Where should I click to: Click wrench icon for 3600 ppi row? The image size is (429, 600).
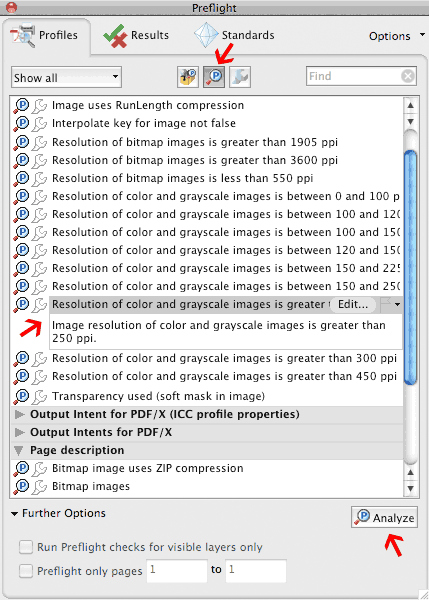tap(39, 160)
